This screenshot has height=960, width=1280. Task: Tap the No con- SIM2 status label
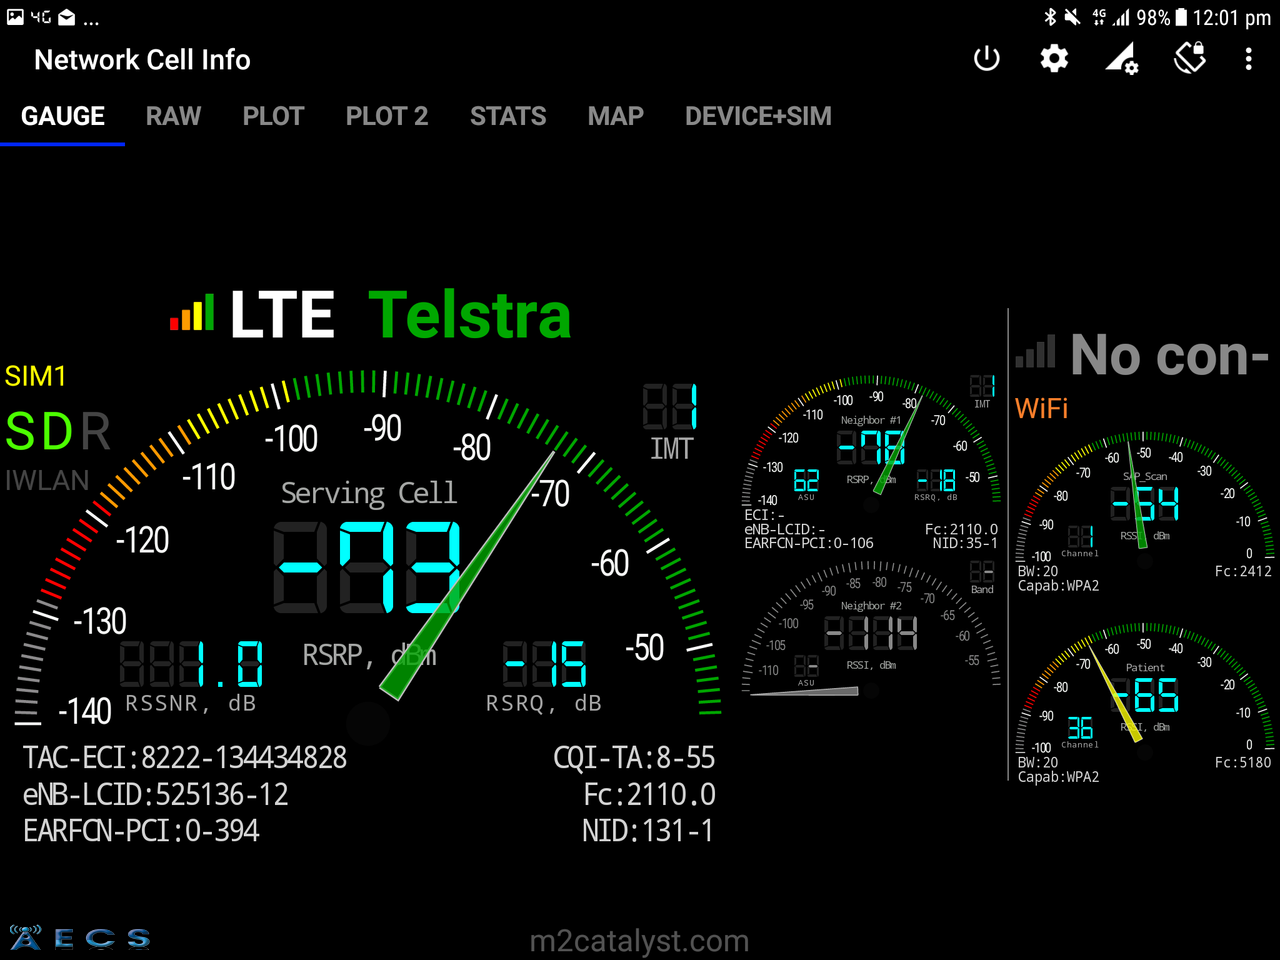(1170, 354)
